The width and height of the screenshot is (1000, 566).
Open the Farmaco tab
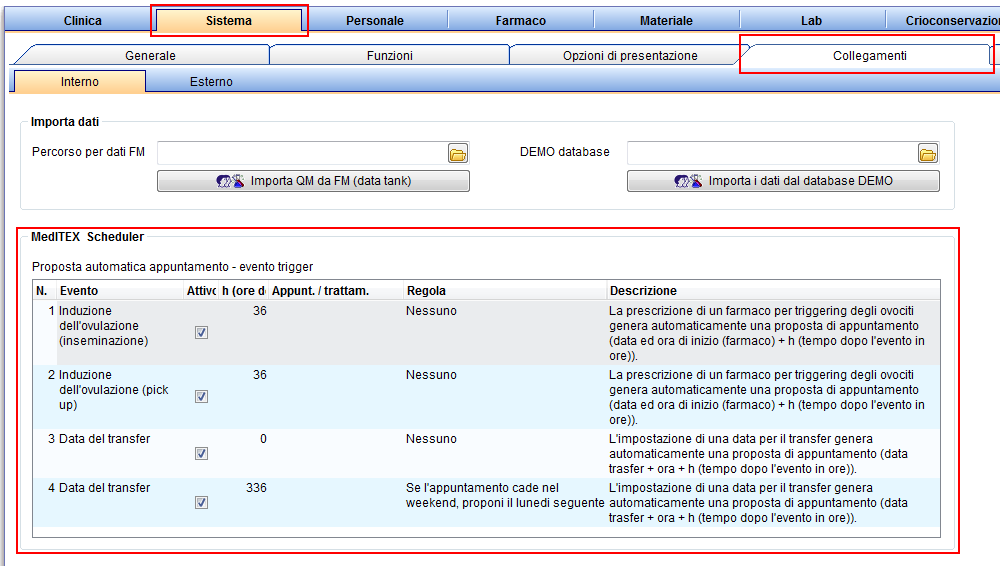point(520,20)
